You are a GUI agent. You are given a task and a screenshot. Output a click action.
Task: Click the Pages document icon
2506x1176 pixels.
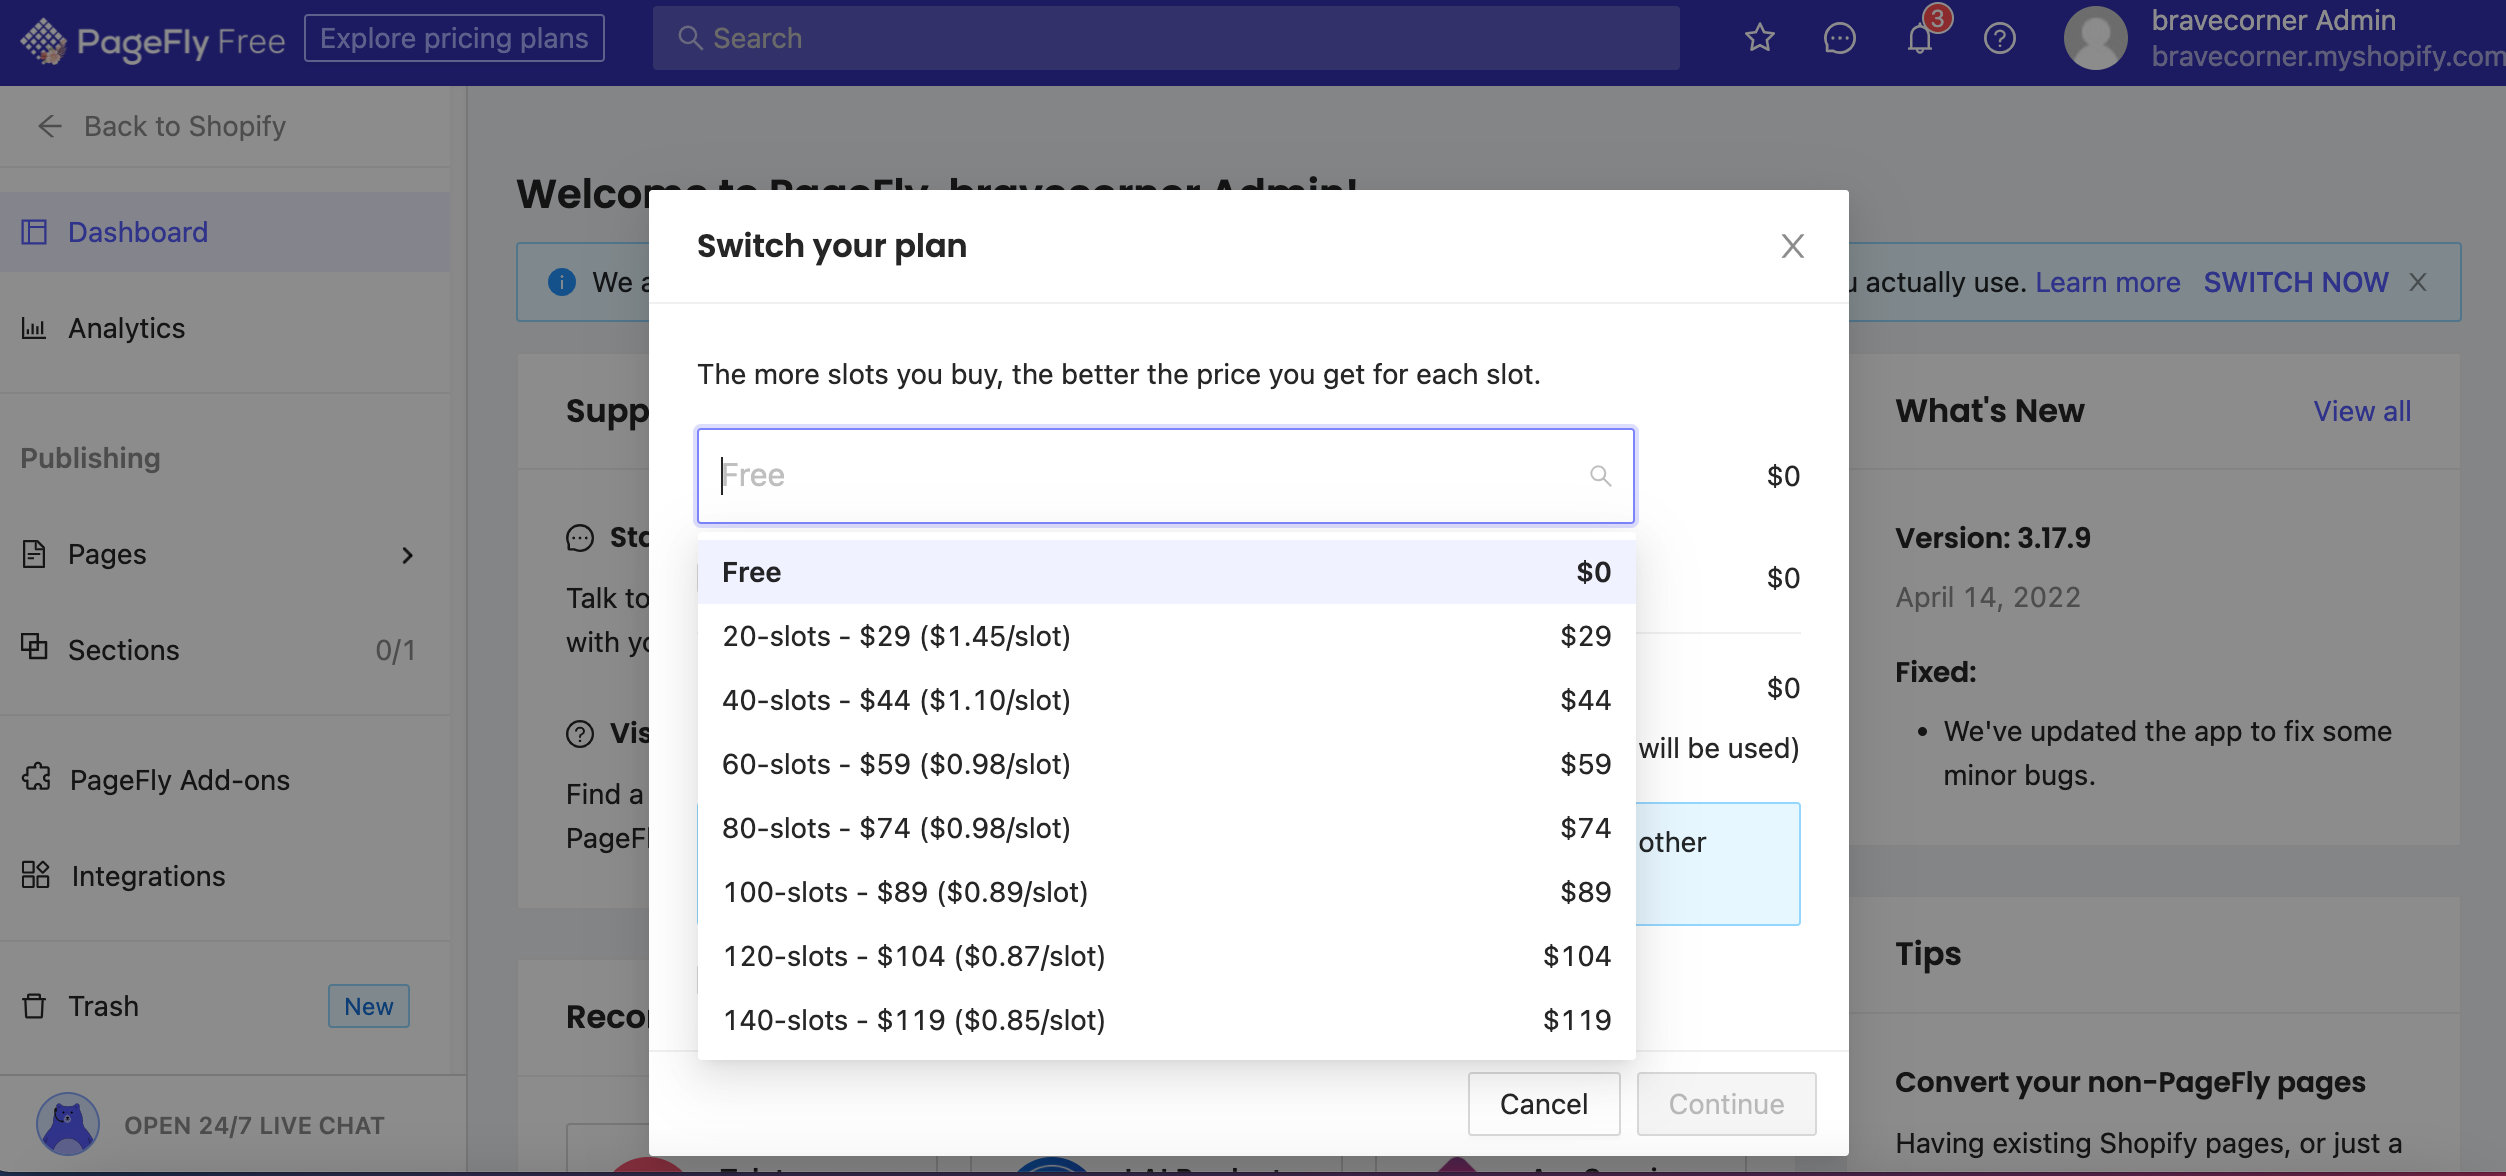34,554
